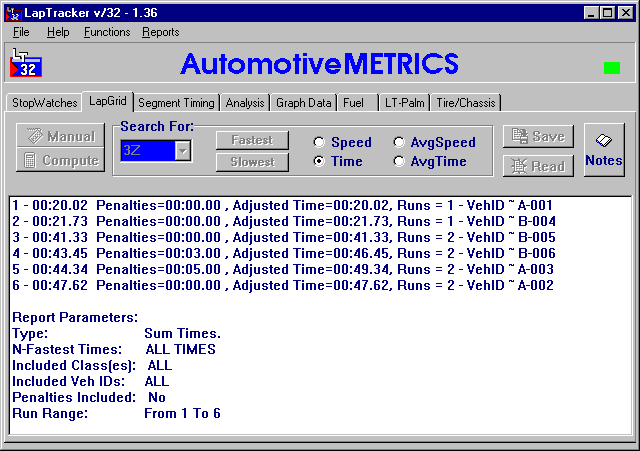640x451 pixels.
Task: Click the Included Class(es): ALL line
Action: point(92,365)
